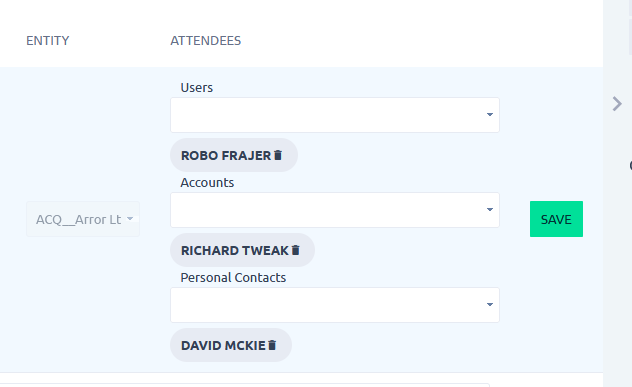Open the Personal Contacts dropdown arrow
This screenshot has height=387, width=632.
click(490, 305)
